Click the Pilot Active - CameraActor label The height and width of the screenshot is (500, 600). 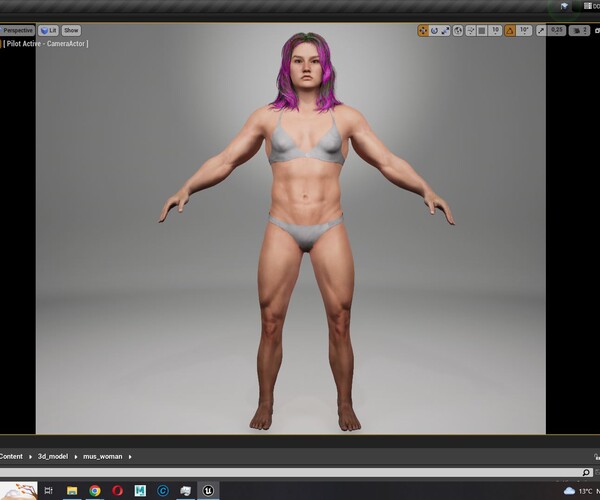(x=46, y=44)
